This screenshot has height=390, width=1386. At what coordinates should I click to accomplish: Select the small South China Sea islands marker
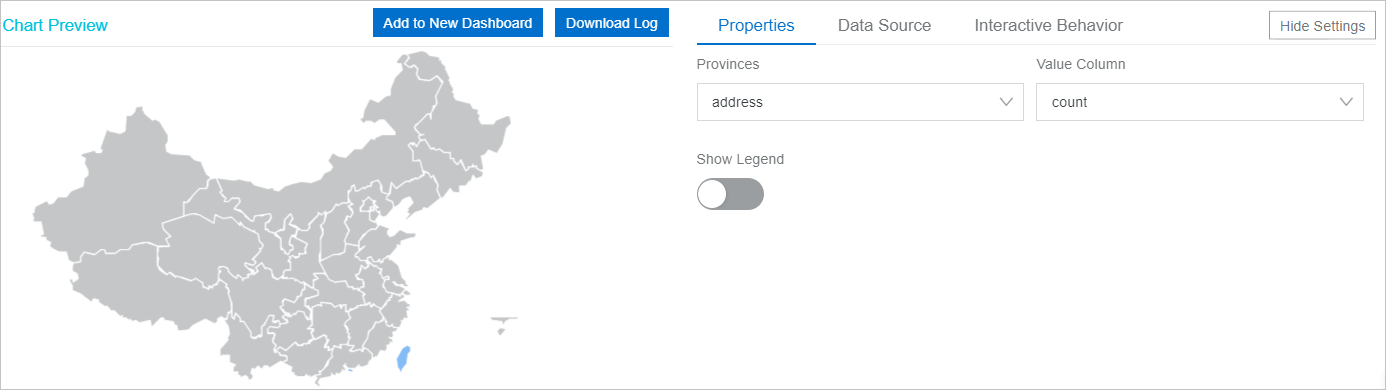click(x=504, y=324)
